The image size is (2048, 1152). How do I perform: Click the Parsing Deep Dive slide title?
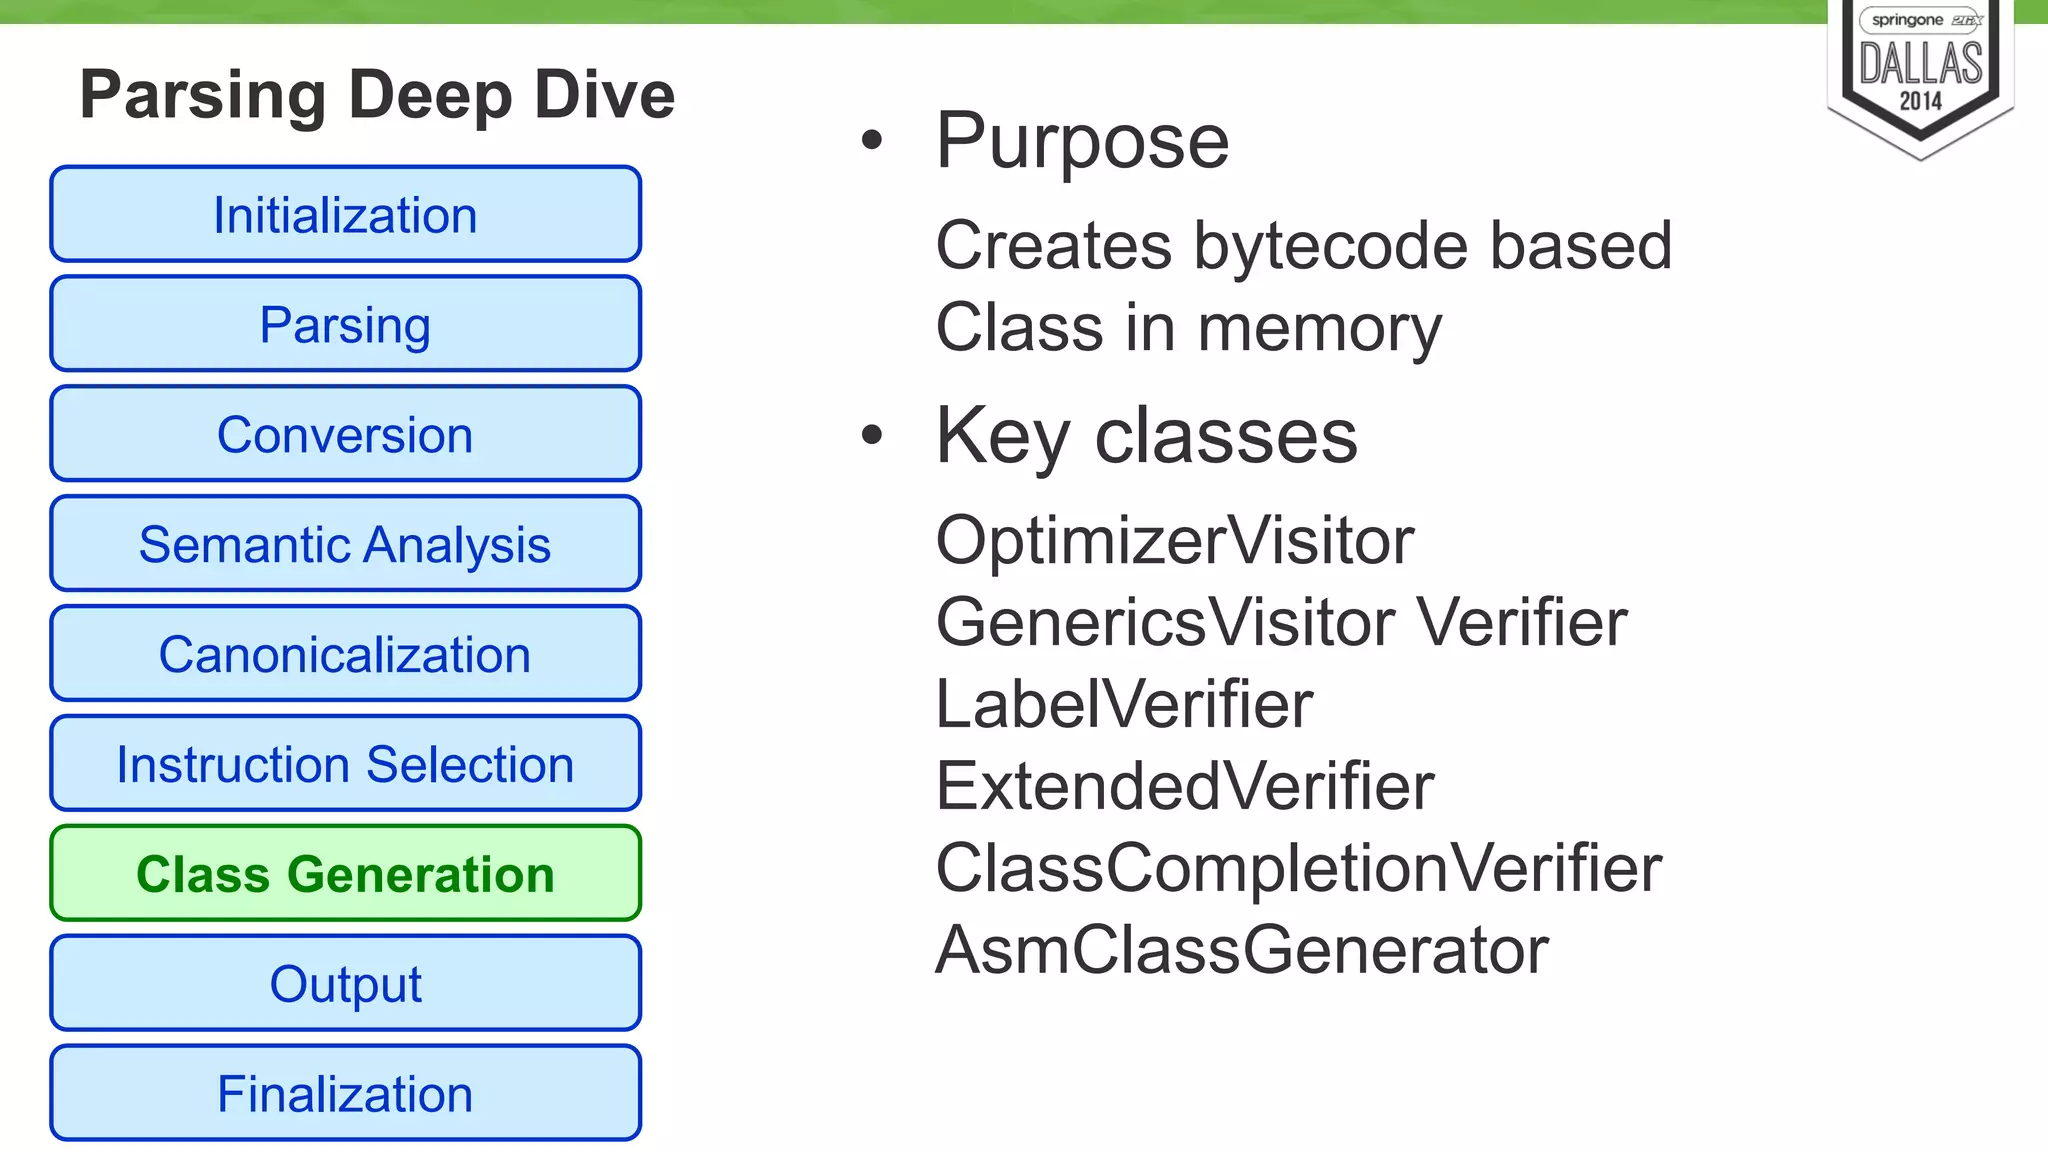(x=377, y=95)
